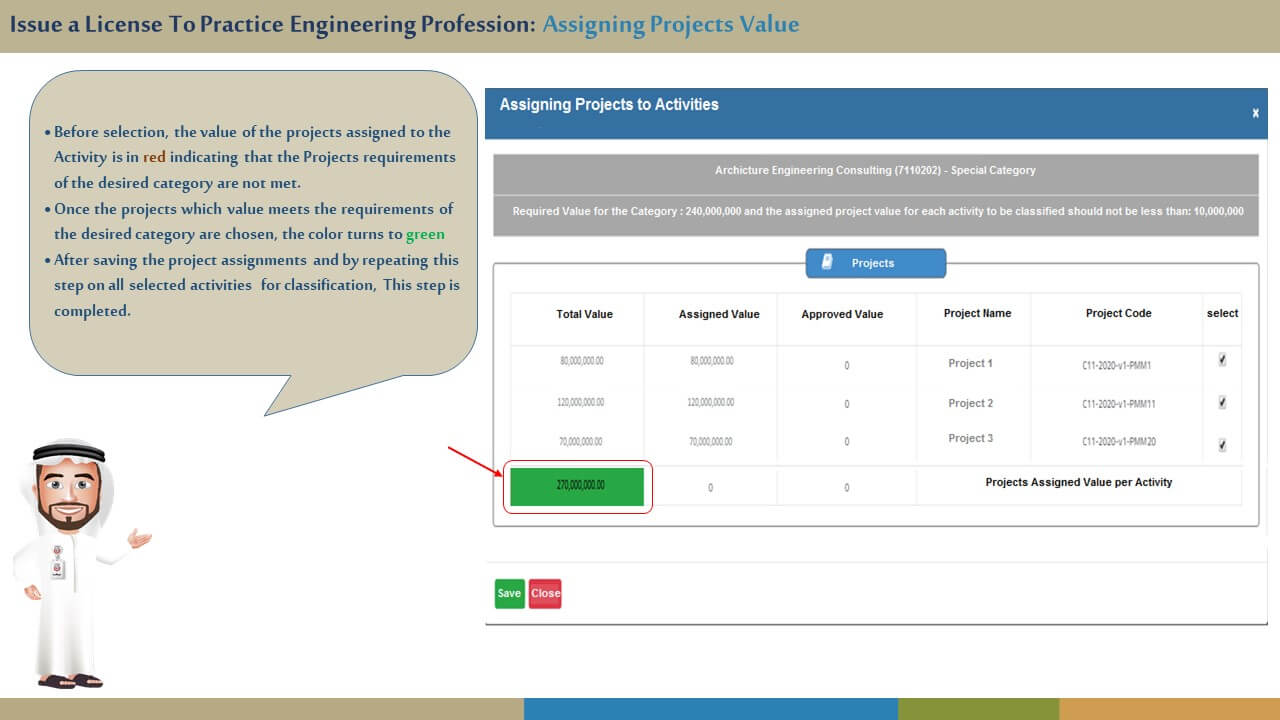The image size is (1280, 720).
Task: Click the Total Value column header
Action: [x=584, y=314]
